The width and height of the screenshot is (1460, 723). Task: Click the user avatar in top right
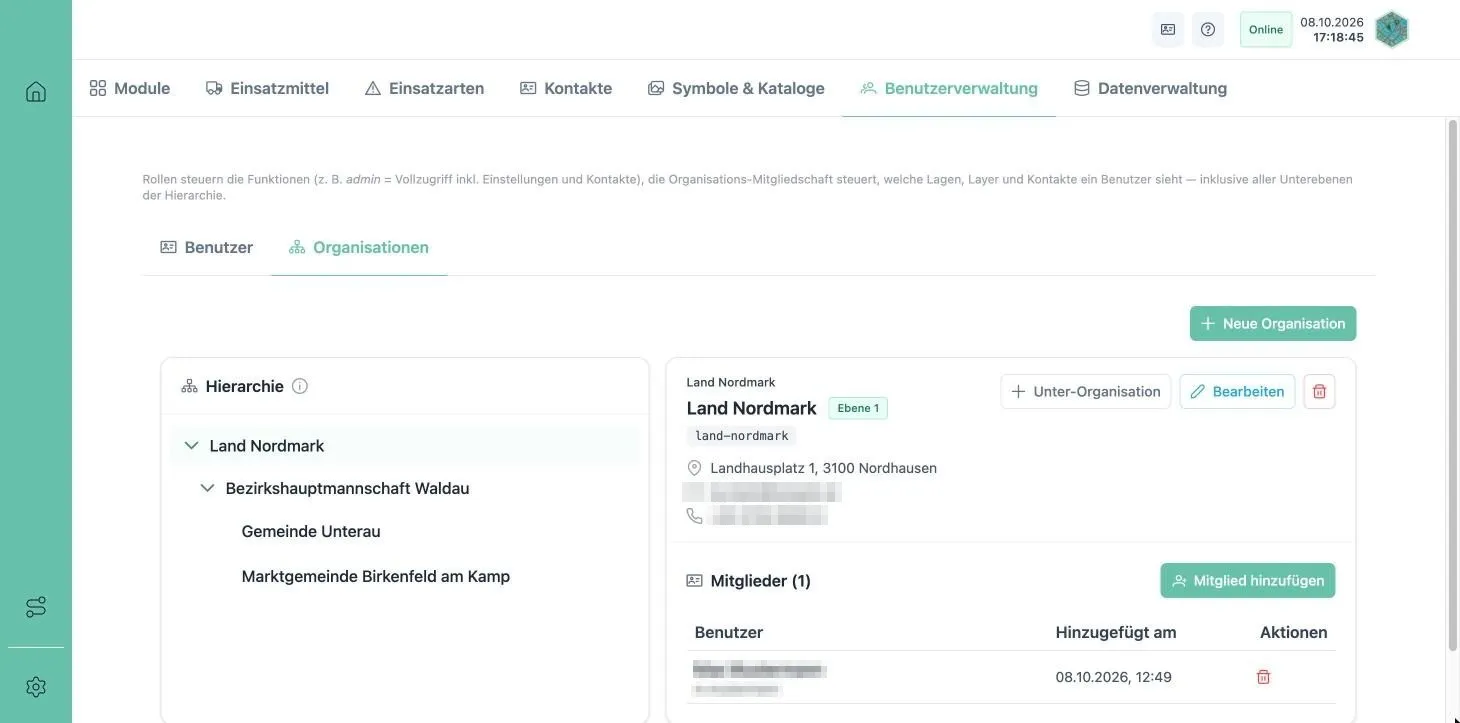tap(1392, 29)
